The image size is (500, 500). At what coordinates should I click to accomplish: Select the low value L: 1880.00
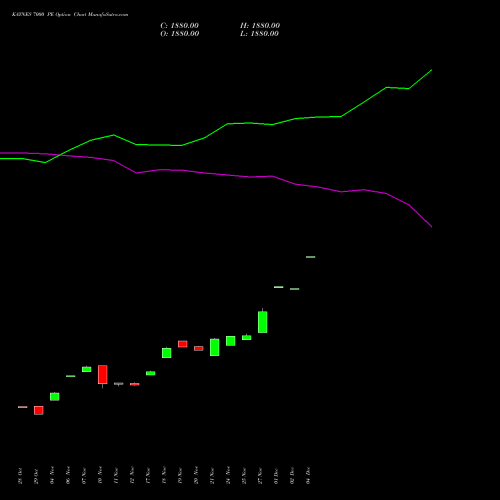pos(259,34)
